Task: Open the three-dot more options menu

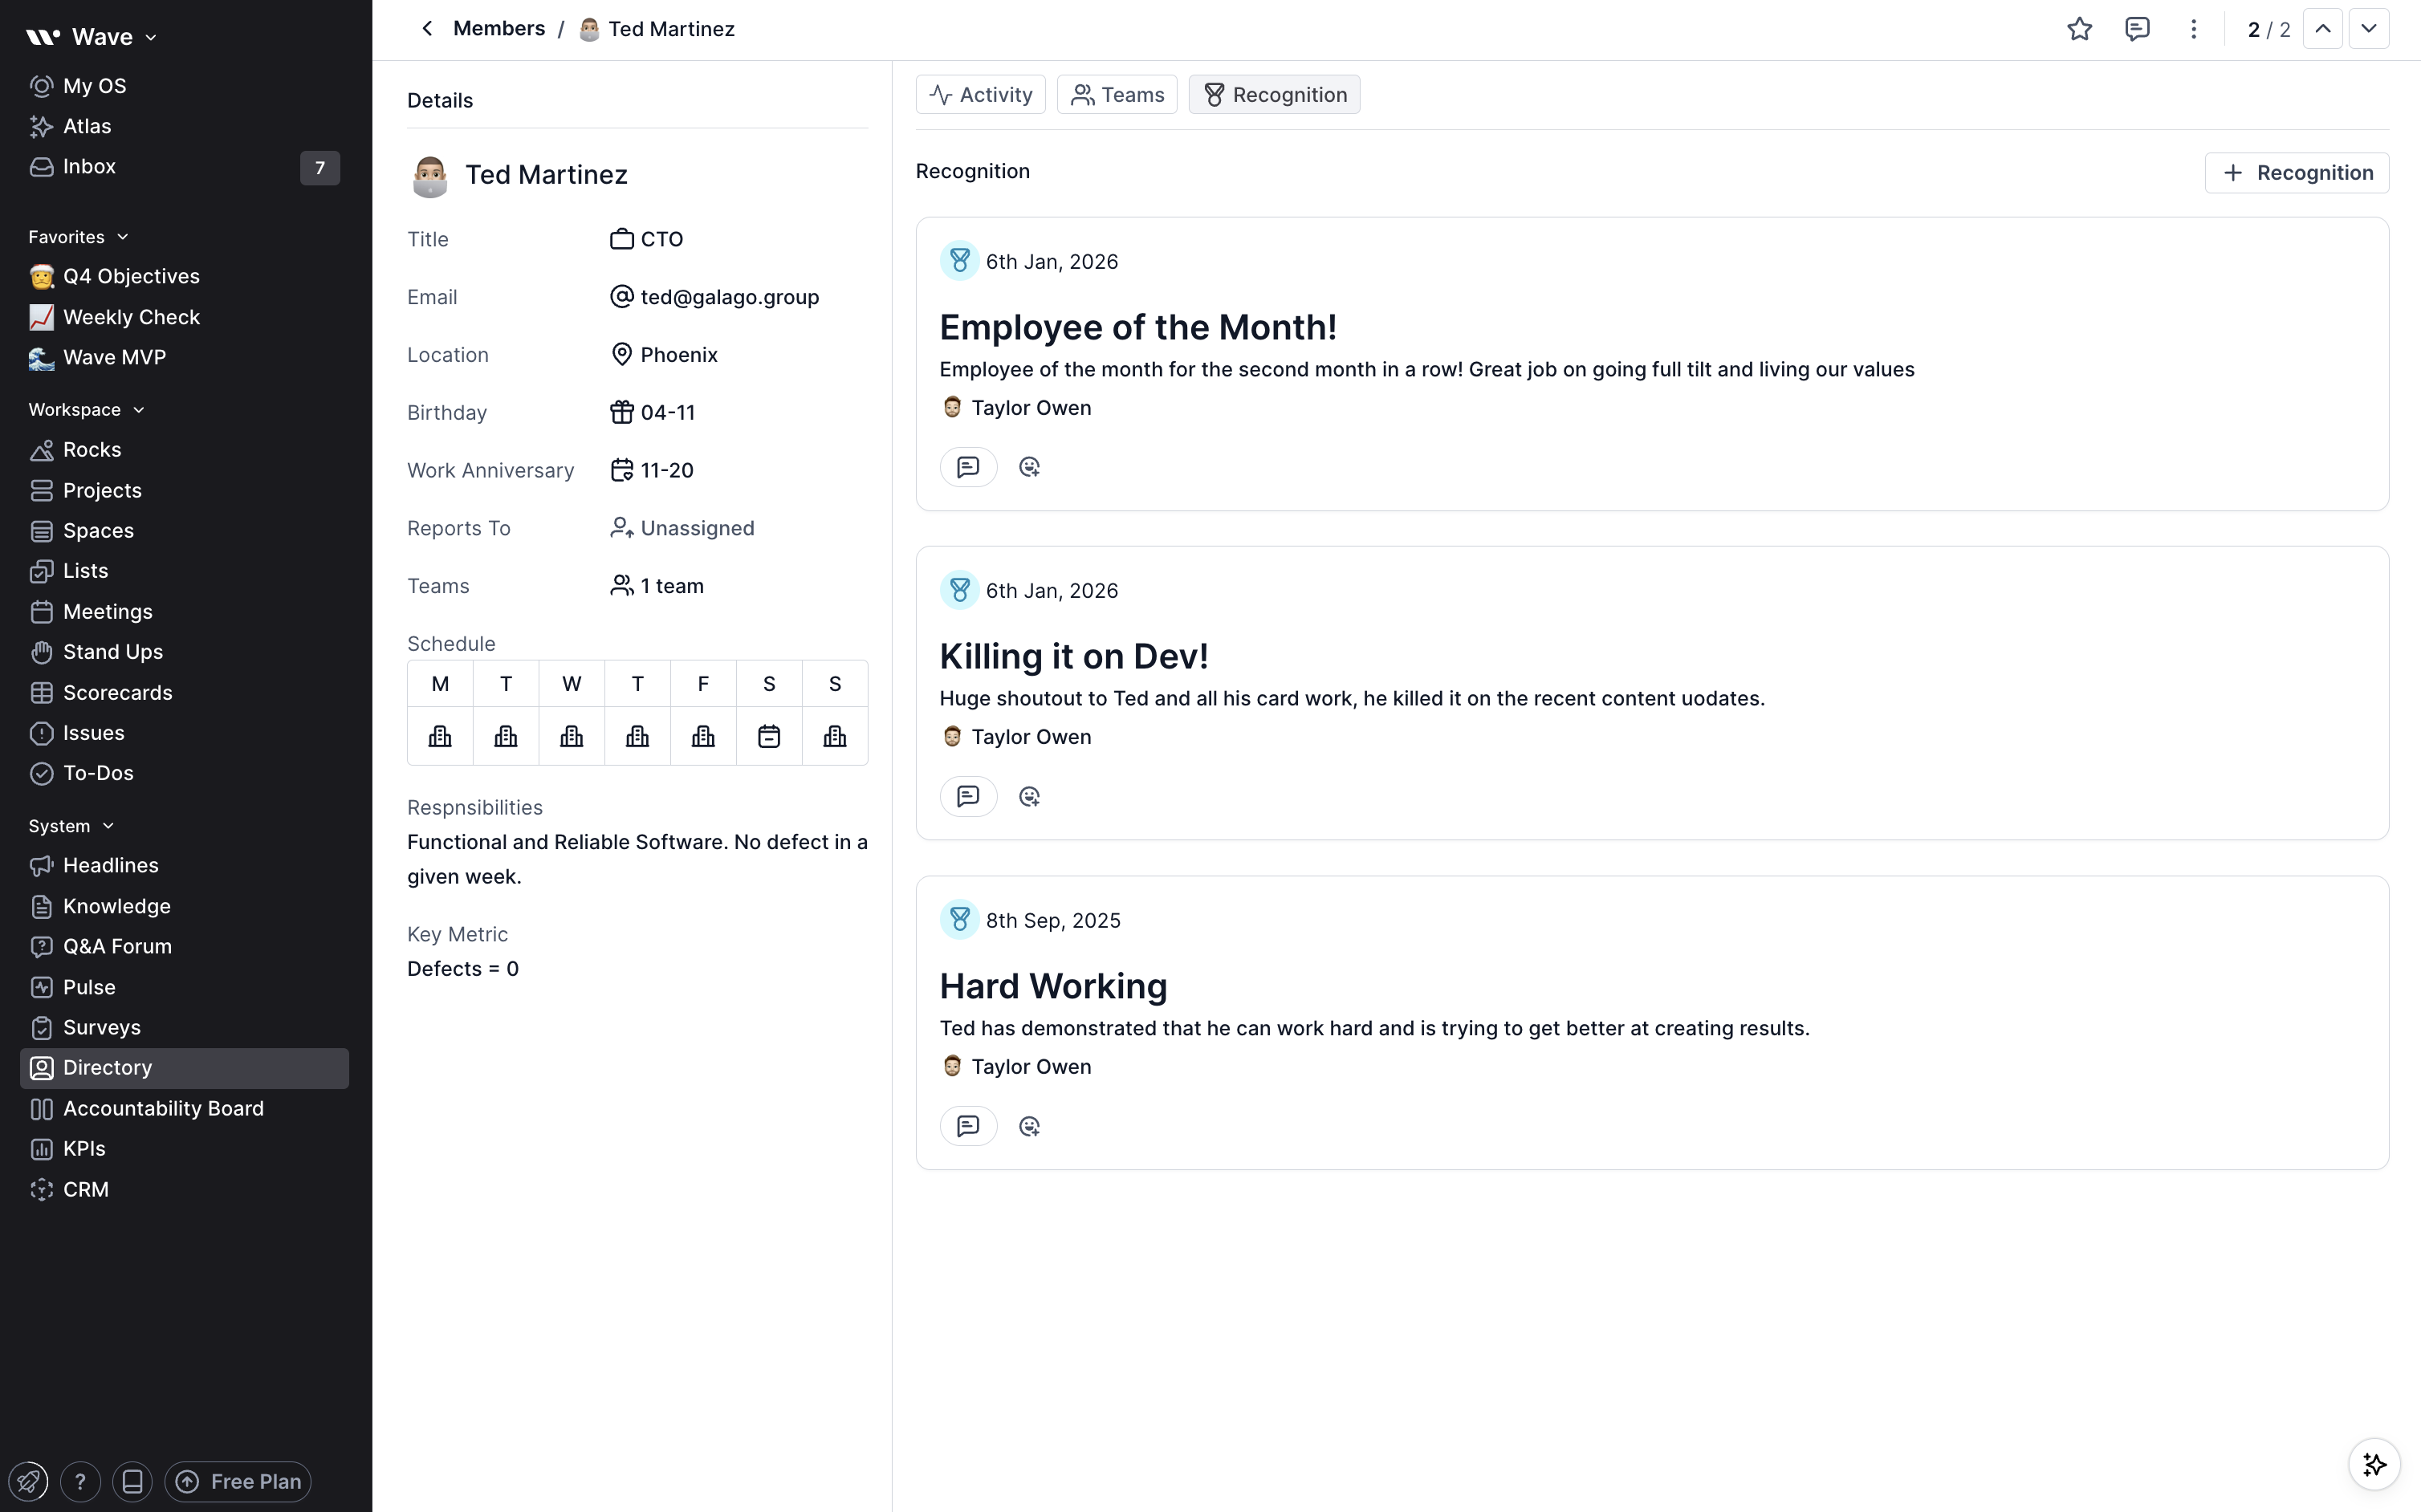Action: pyautogui.click(x=2193, y=29)
